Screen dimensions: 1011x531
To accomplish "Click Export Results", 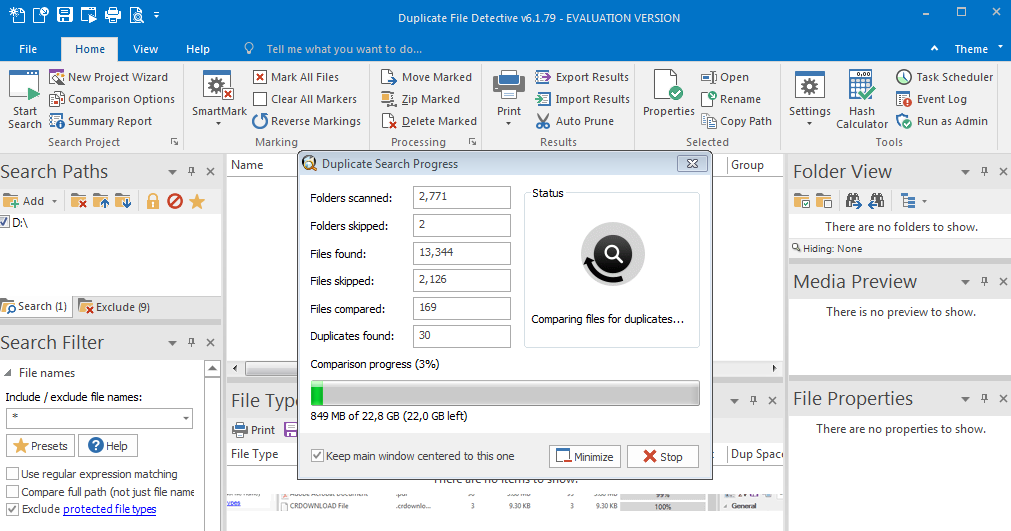I will 582,77.
